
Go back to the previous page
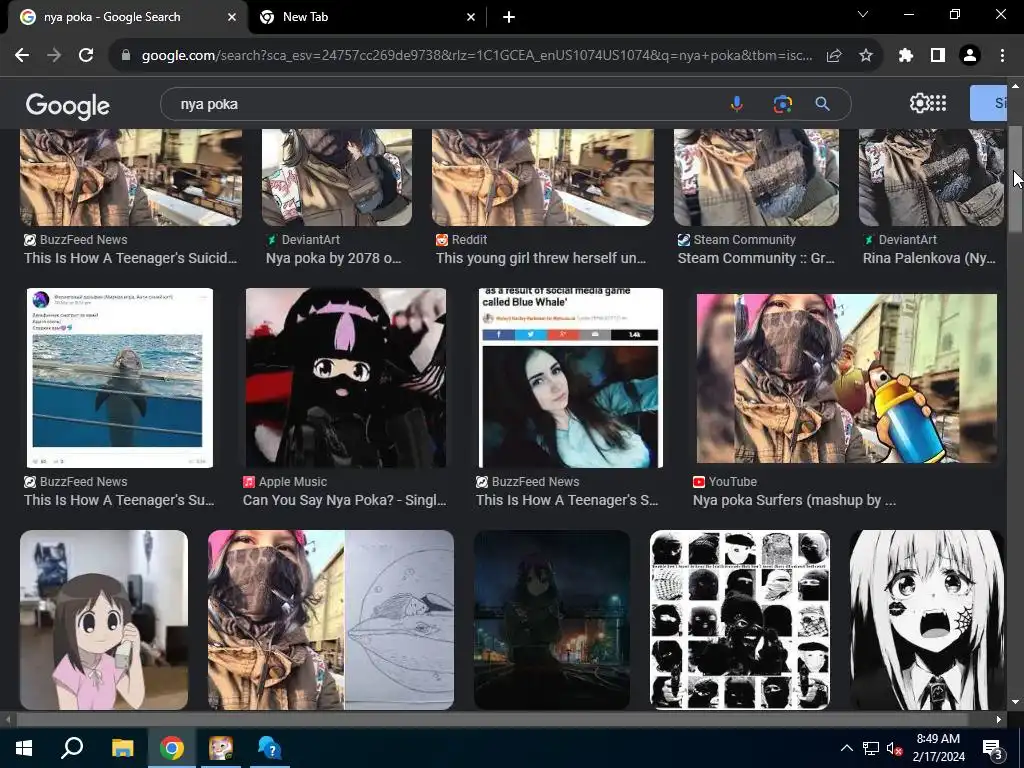pos(22,56)
